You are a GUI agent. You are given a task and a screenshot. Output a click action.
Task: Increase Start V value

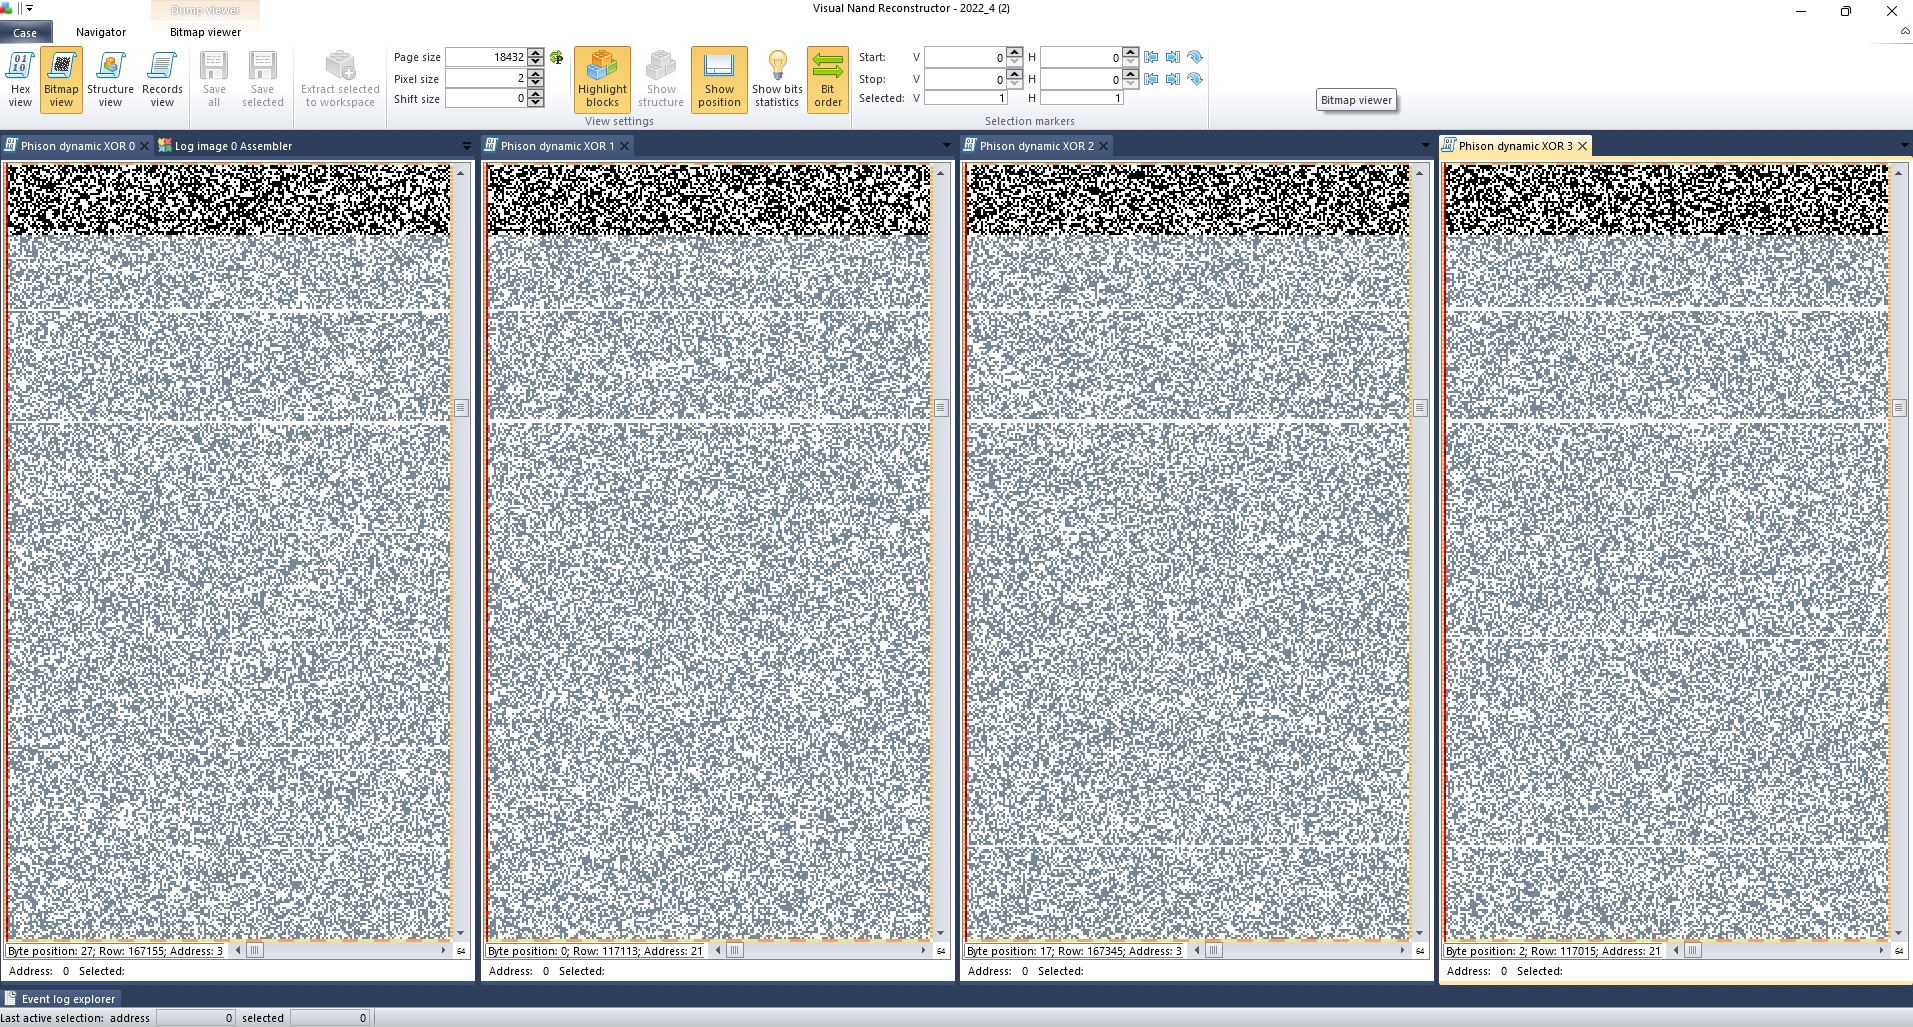(1015, 53)
